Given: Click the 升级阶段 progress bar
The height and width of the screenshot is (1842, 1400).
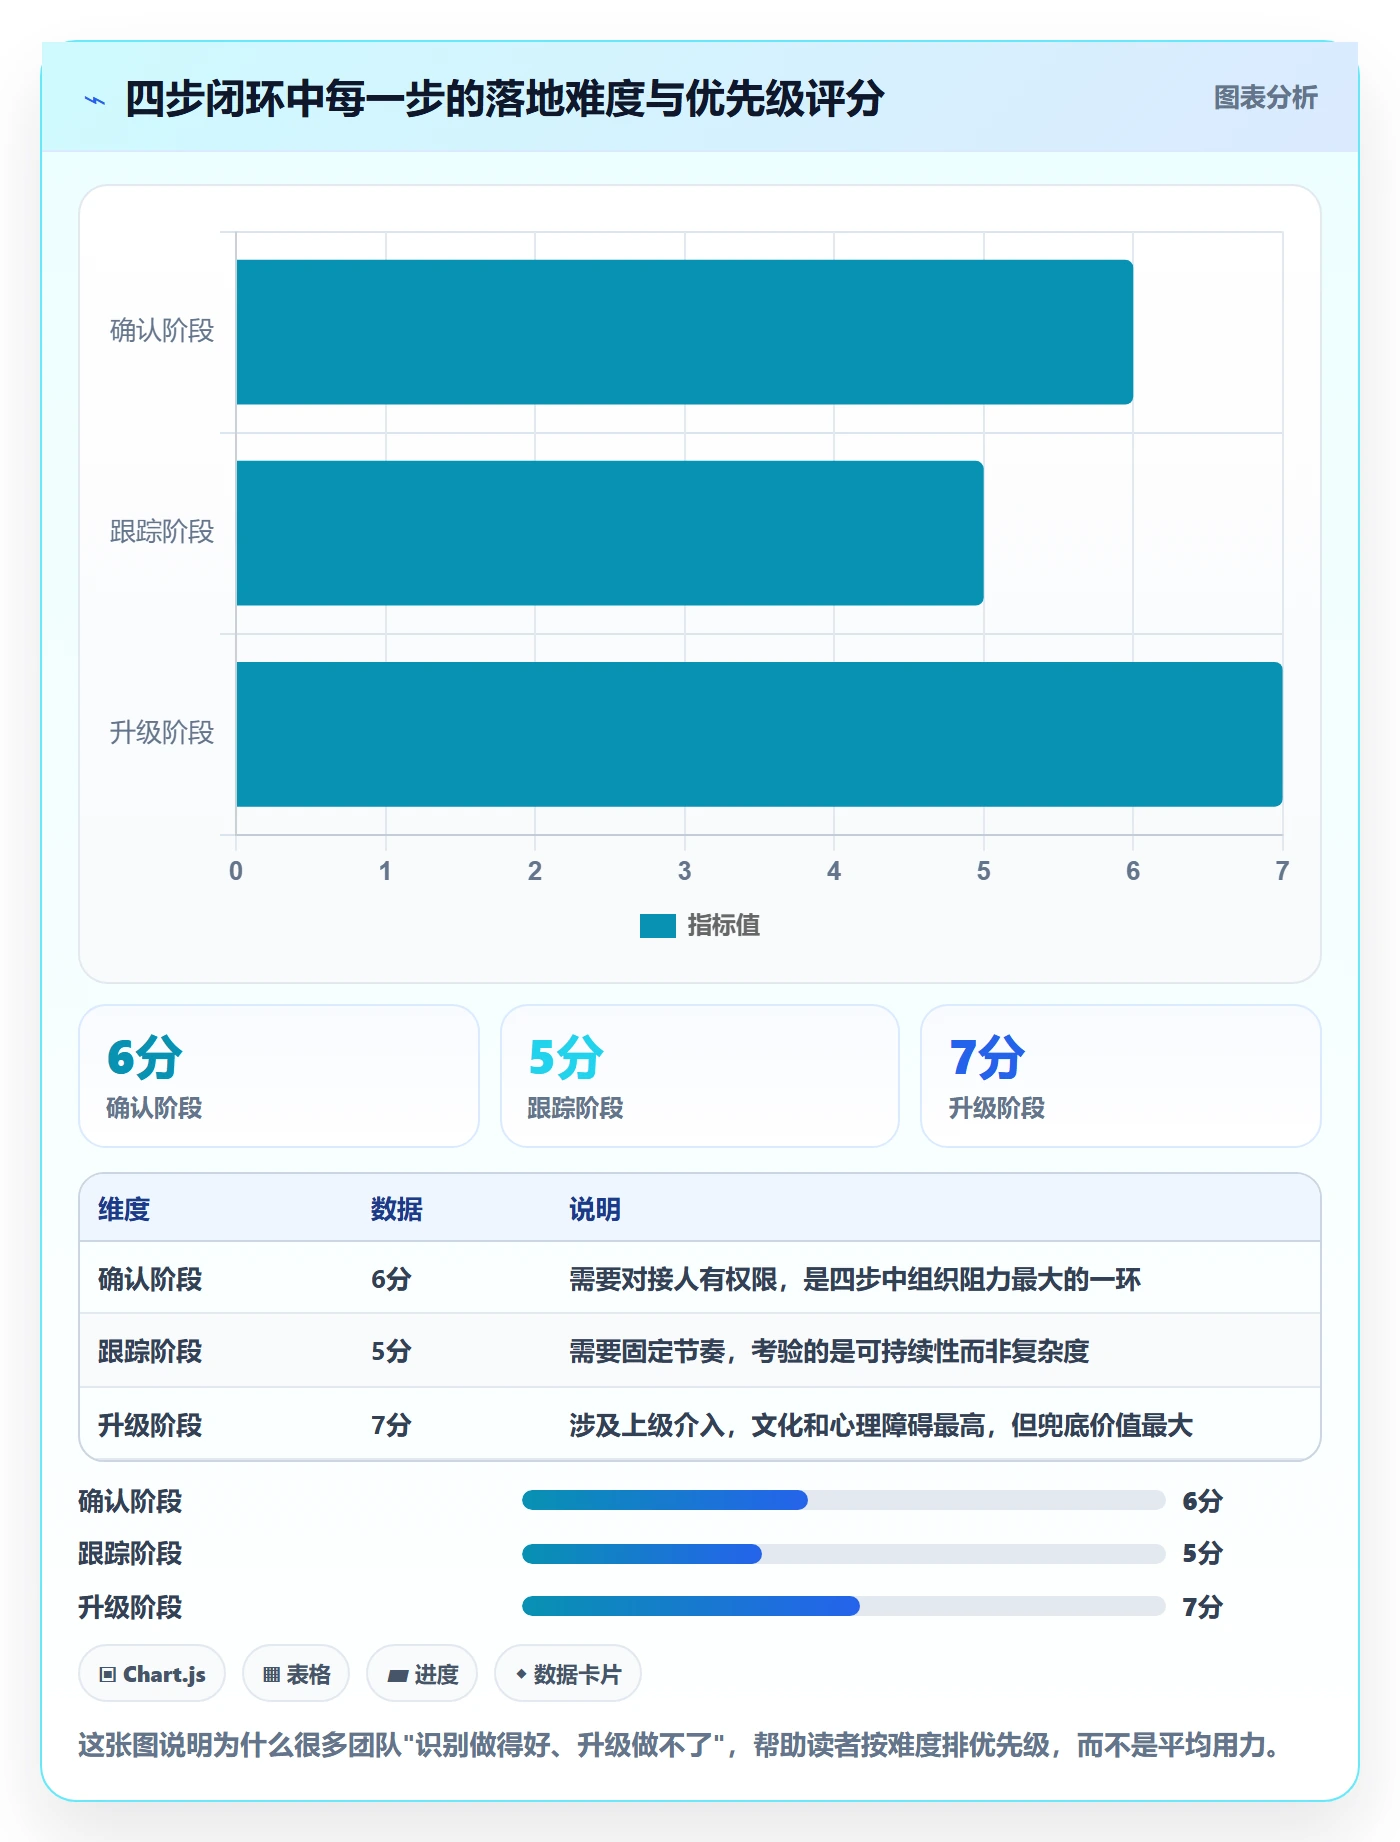Looking at the screenshot, I should point(843,1606).
